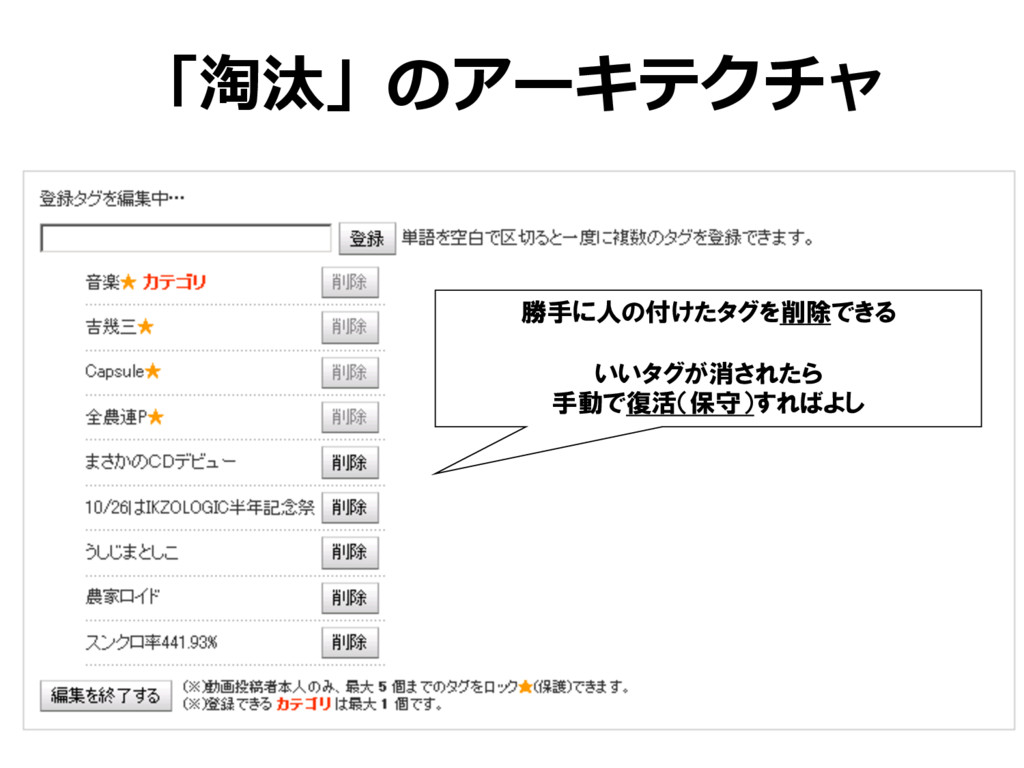Image resolution: width=1024 pixels, height=768 pixels.
Task: Click the red カテゴリ label beside 音楽
Action: pyautogui.click(x=174, y=282)
